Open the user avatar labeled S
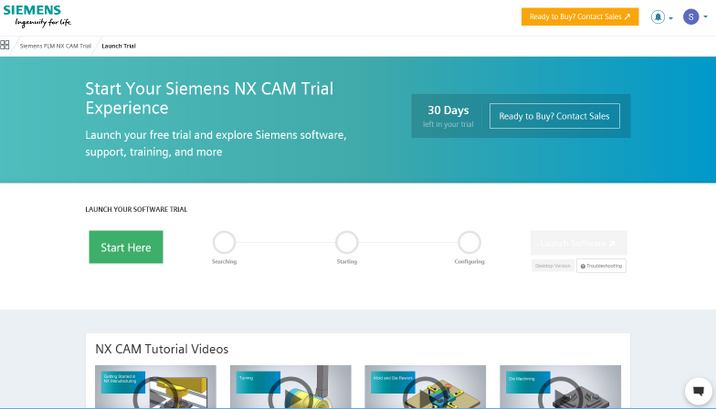This screenshot has height=409, width=716. click(x=691, y=17)
